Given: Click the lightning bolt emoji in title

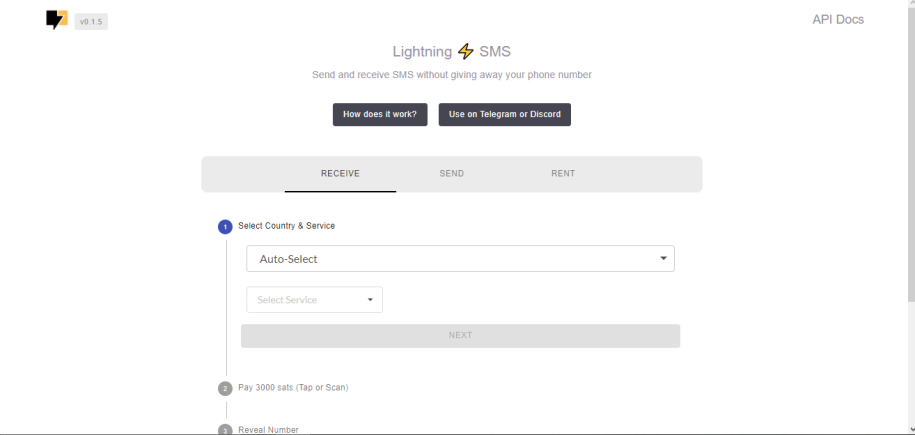Looking at the screenshot, I should tap(466, 51).
